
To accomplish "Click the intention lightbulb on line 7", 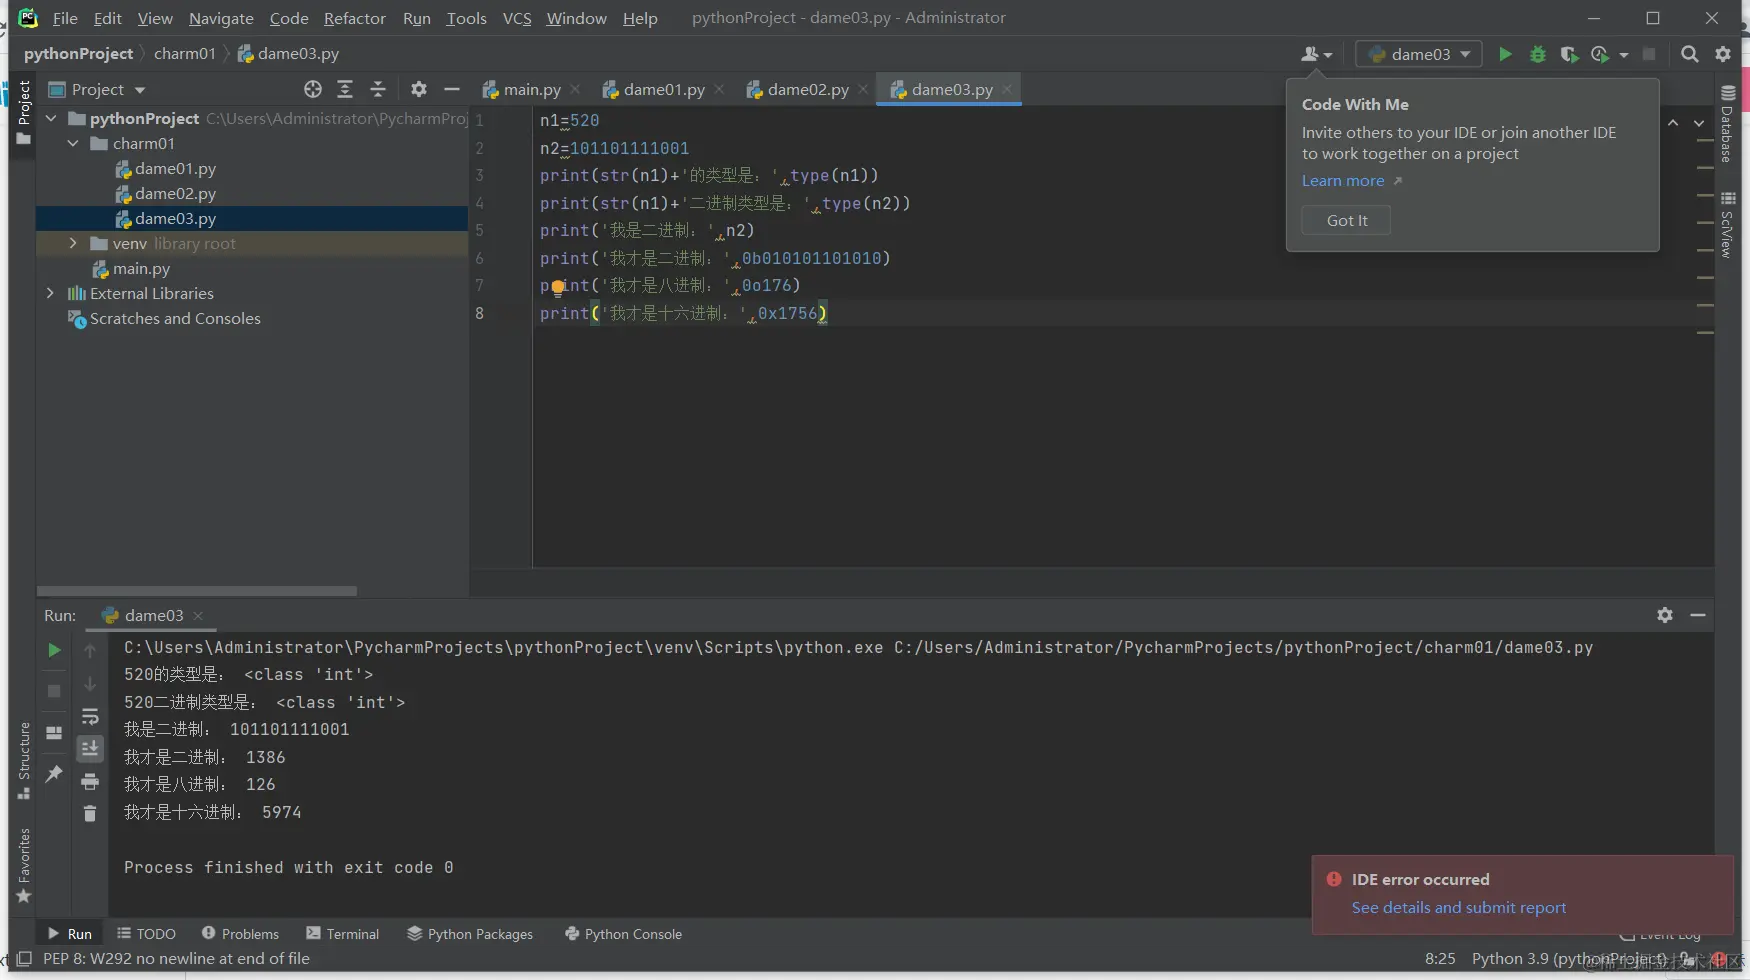I will pyautogui.click(x=558, y=288).
